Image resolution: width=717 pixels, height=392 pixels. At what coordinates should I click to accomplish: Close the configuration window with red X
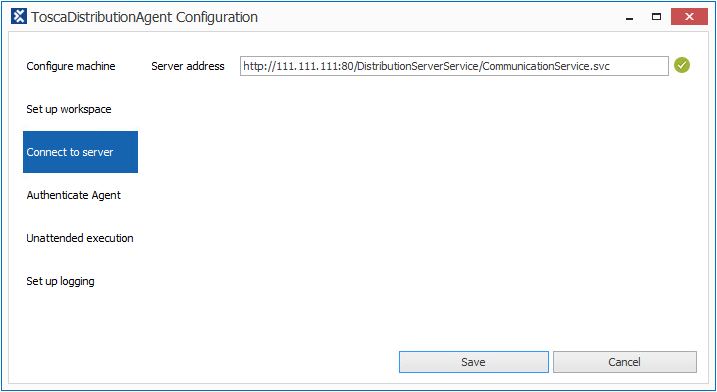[x=689, y=17]
